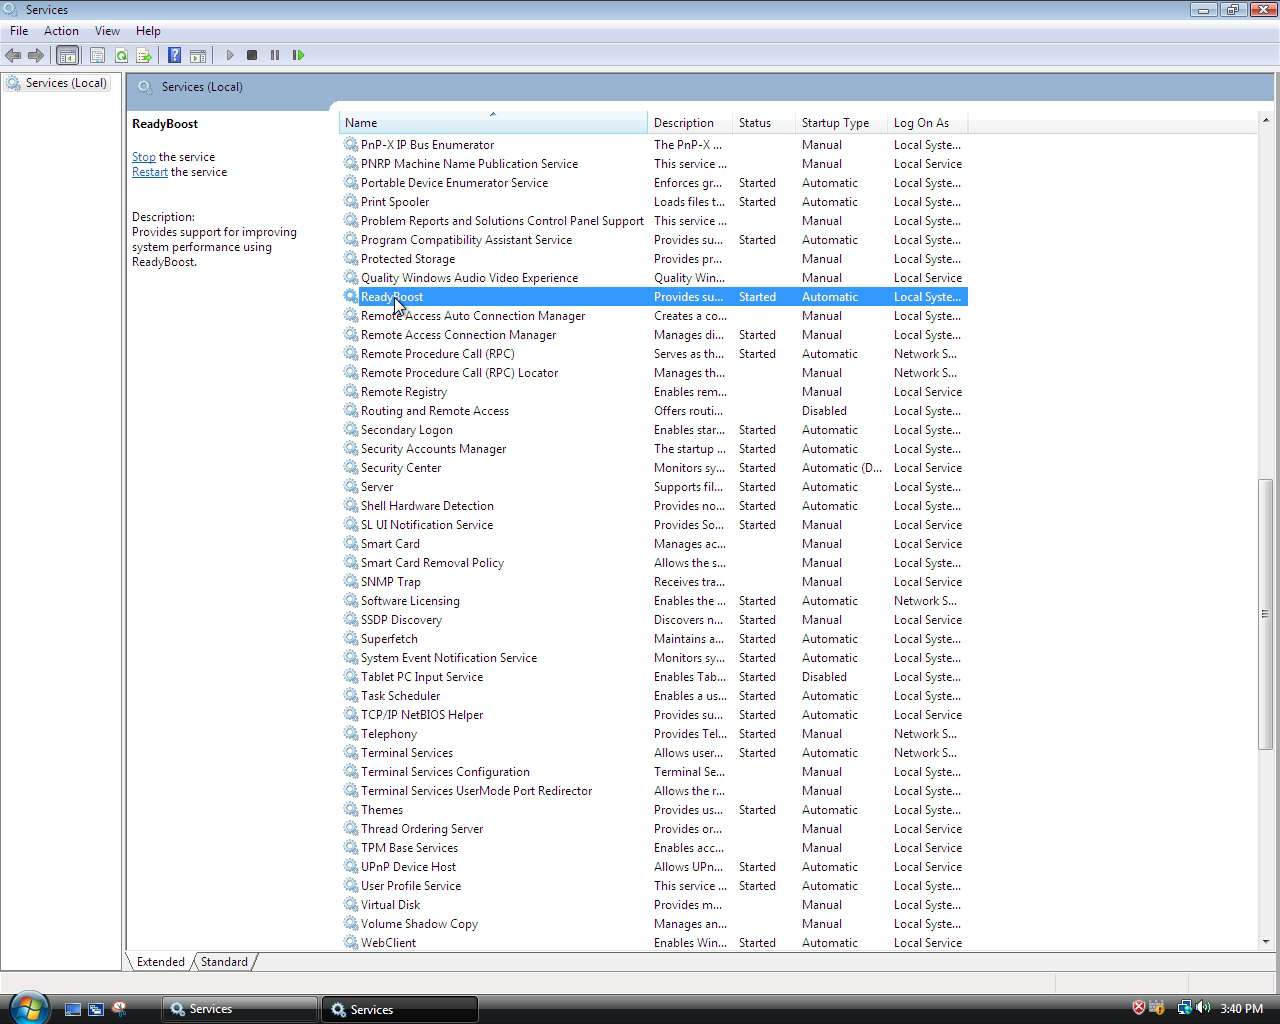The width and height of the screenshot is (1280, 1024).
Task: Click the 3:40 PM taskbar clock
Action: (1241, 1009)
